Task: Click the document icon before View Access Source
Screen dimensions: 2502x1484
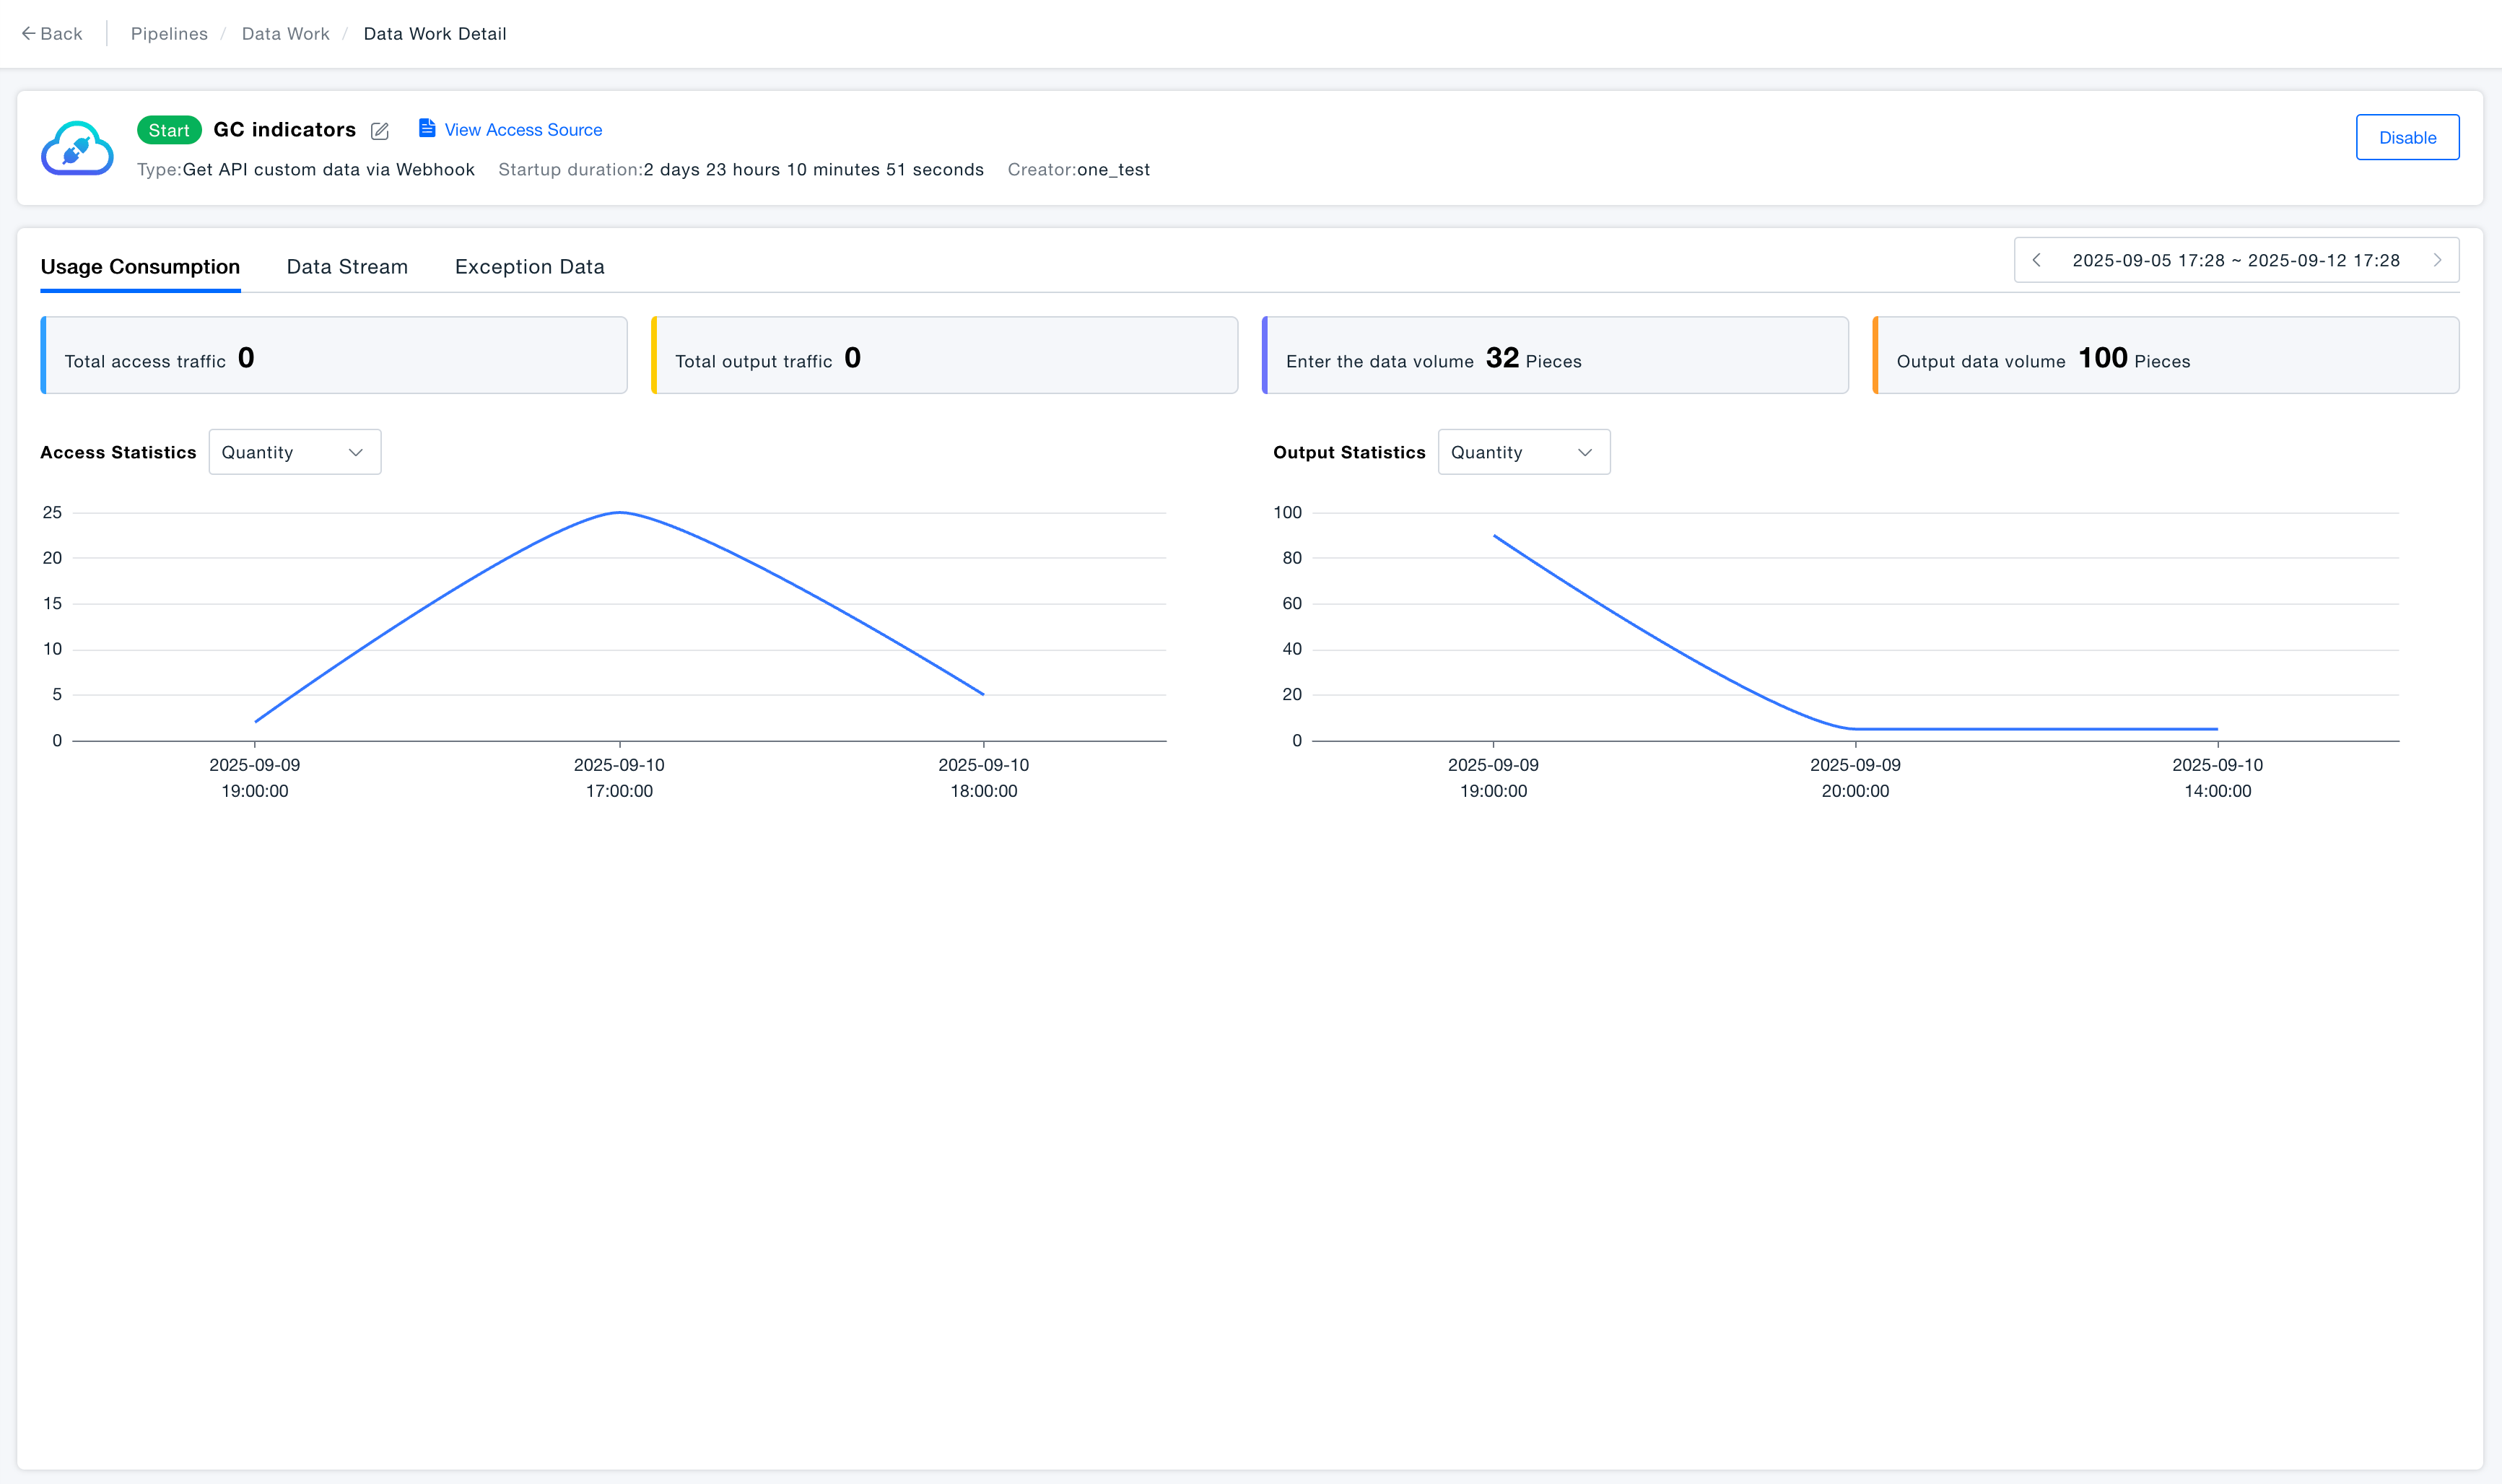Action: tap(427, 128)
